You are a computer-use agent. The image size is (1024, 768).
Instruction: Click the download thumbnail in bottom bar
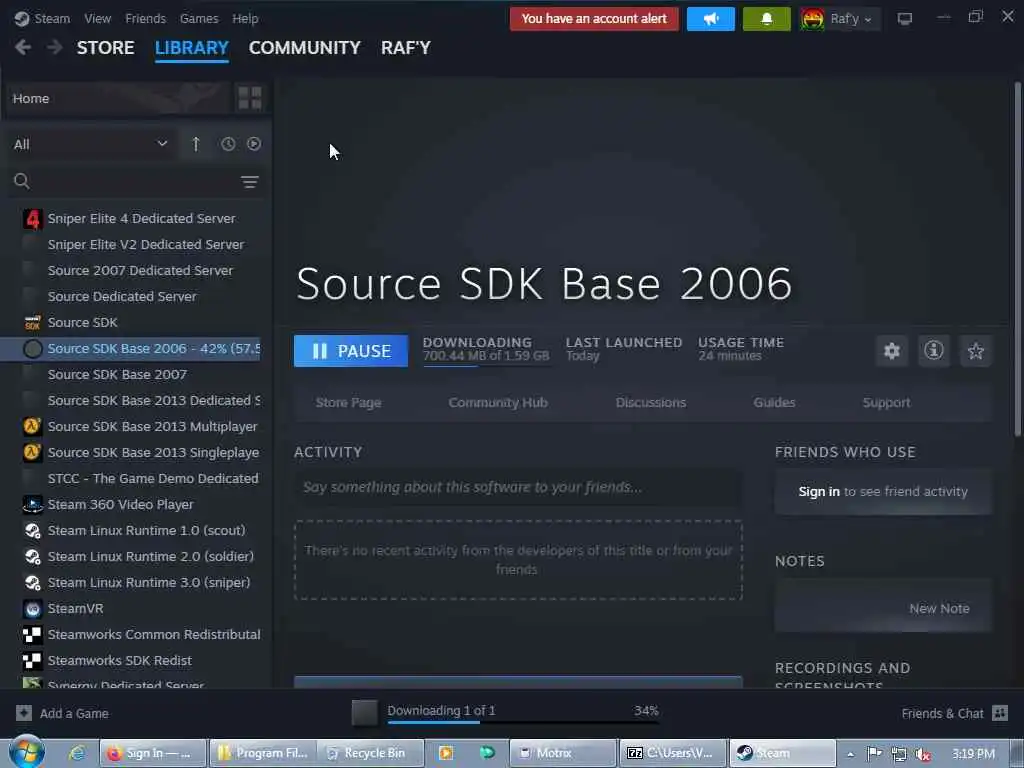tap(364, 712)
